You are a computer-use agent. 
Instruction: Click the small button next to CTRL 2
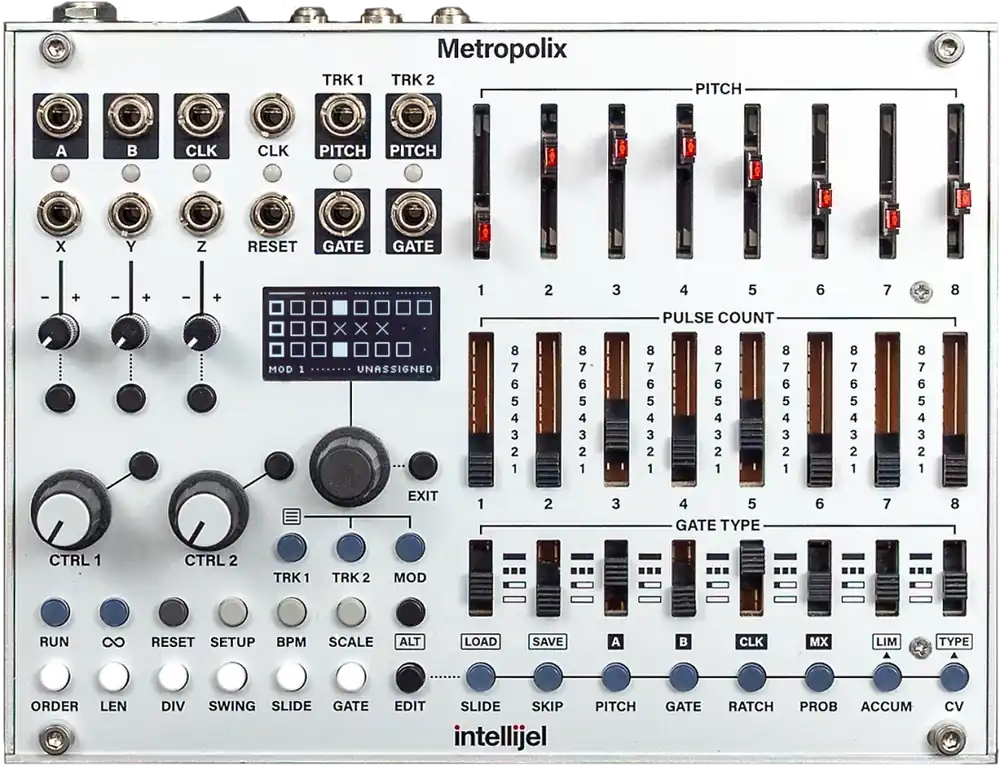click(279, 466)
